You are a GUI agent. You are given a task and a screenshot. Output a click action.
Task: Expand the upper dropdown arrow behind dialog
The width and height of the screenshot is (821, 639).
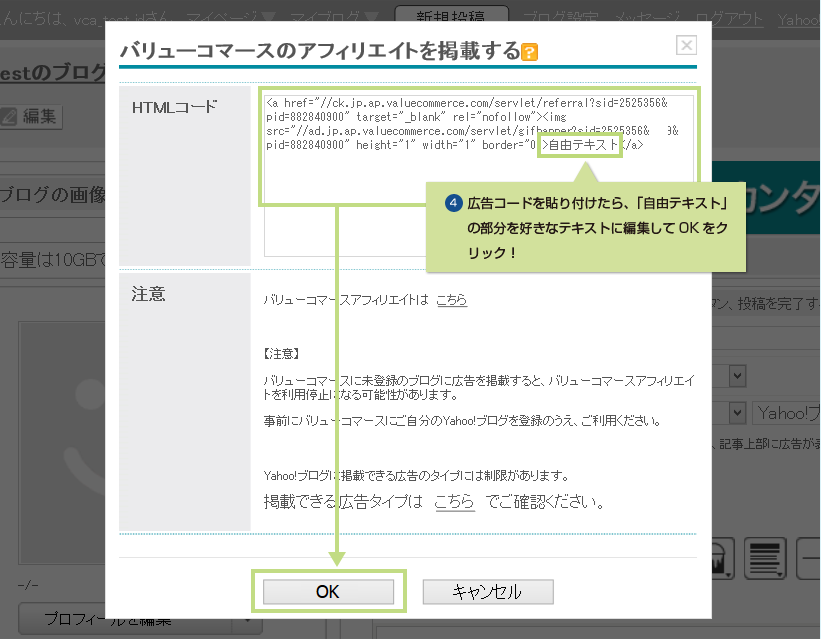(737, 376)
